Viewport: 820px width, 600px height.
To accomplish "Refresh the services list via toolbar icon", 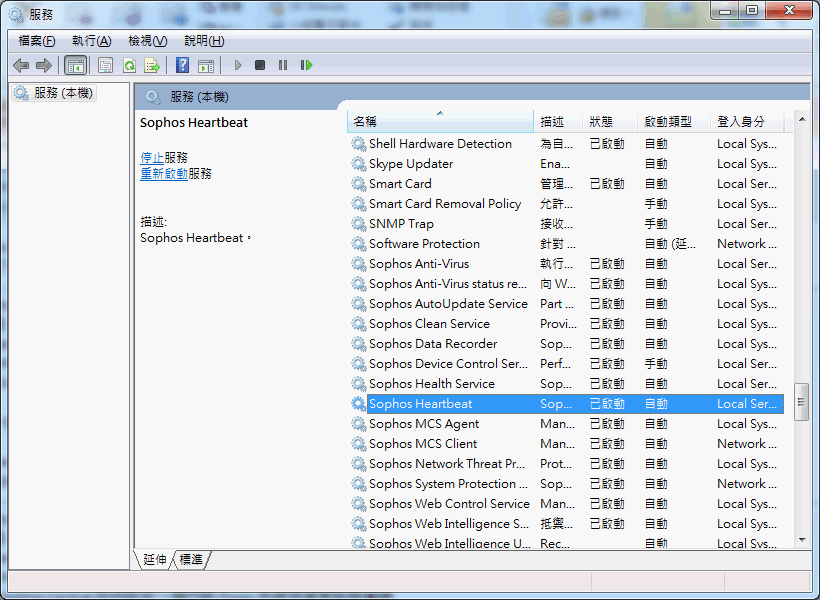I will [129, 65].
